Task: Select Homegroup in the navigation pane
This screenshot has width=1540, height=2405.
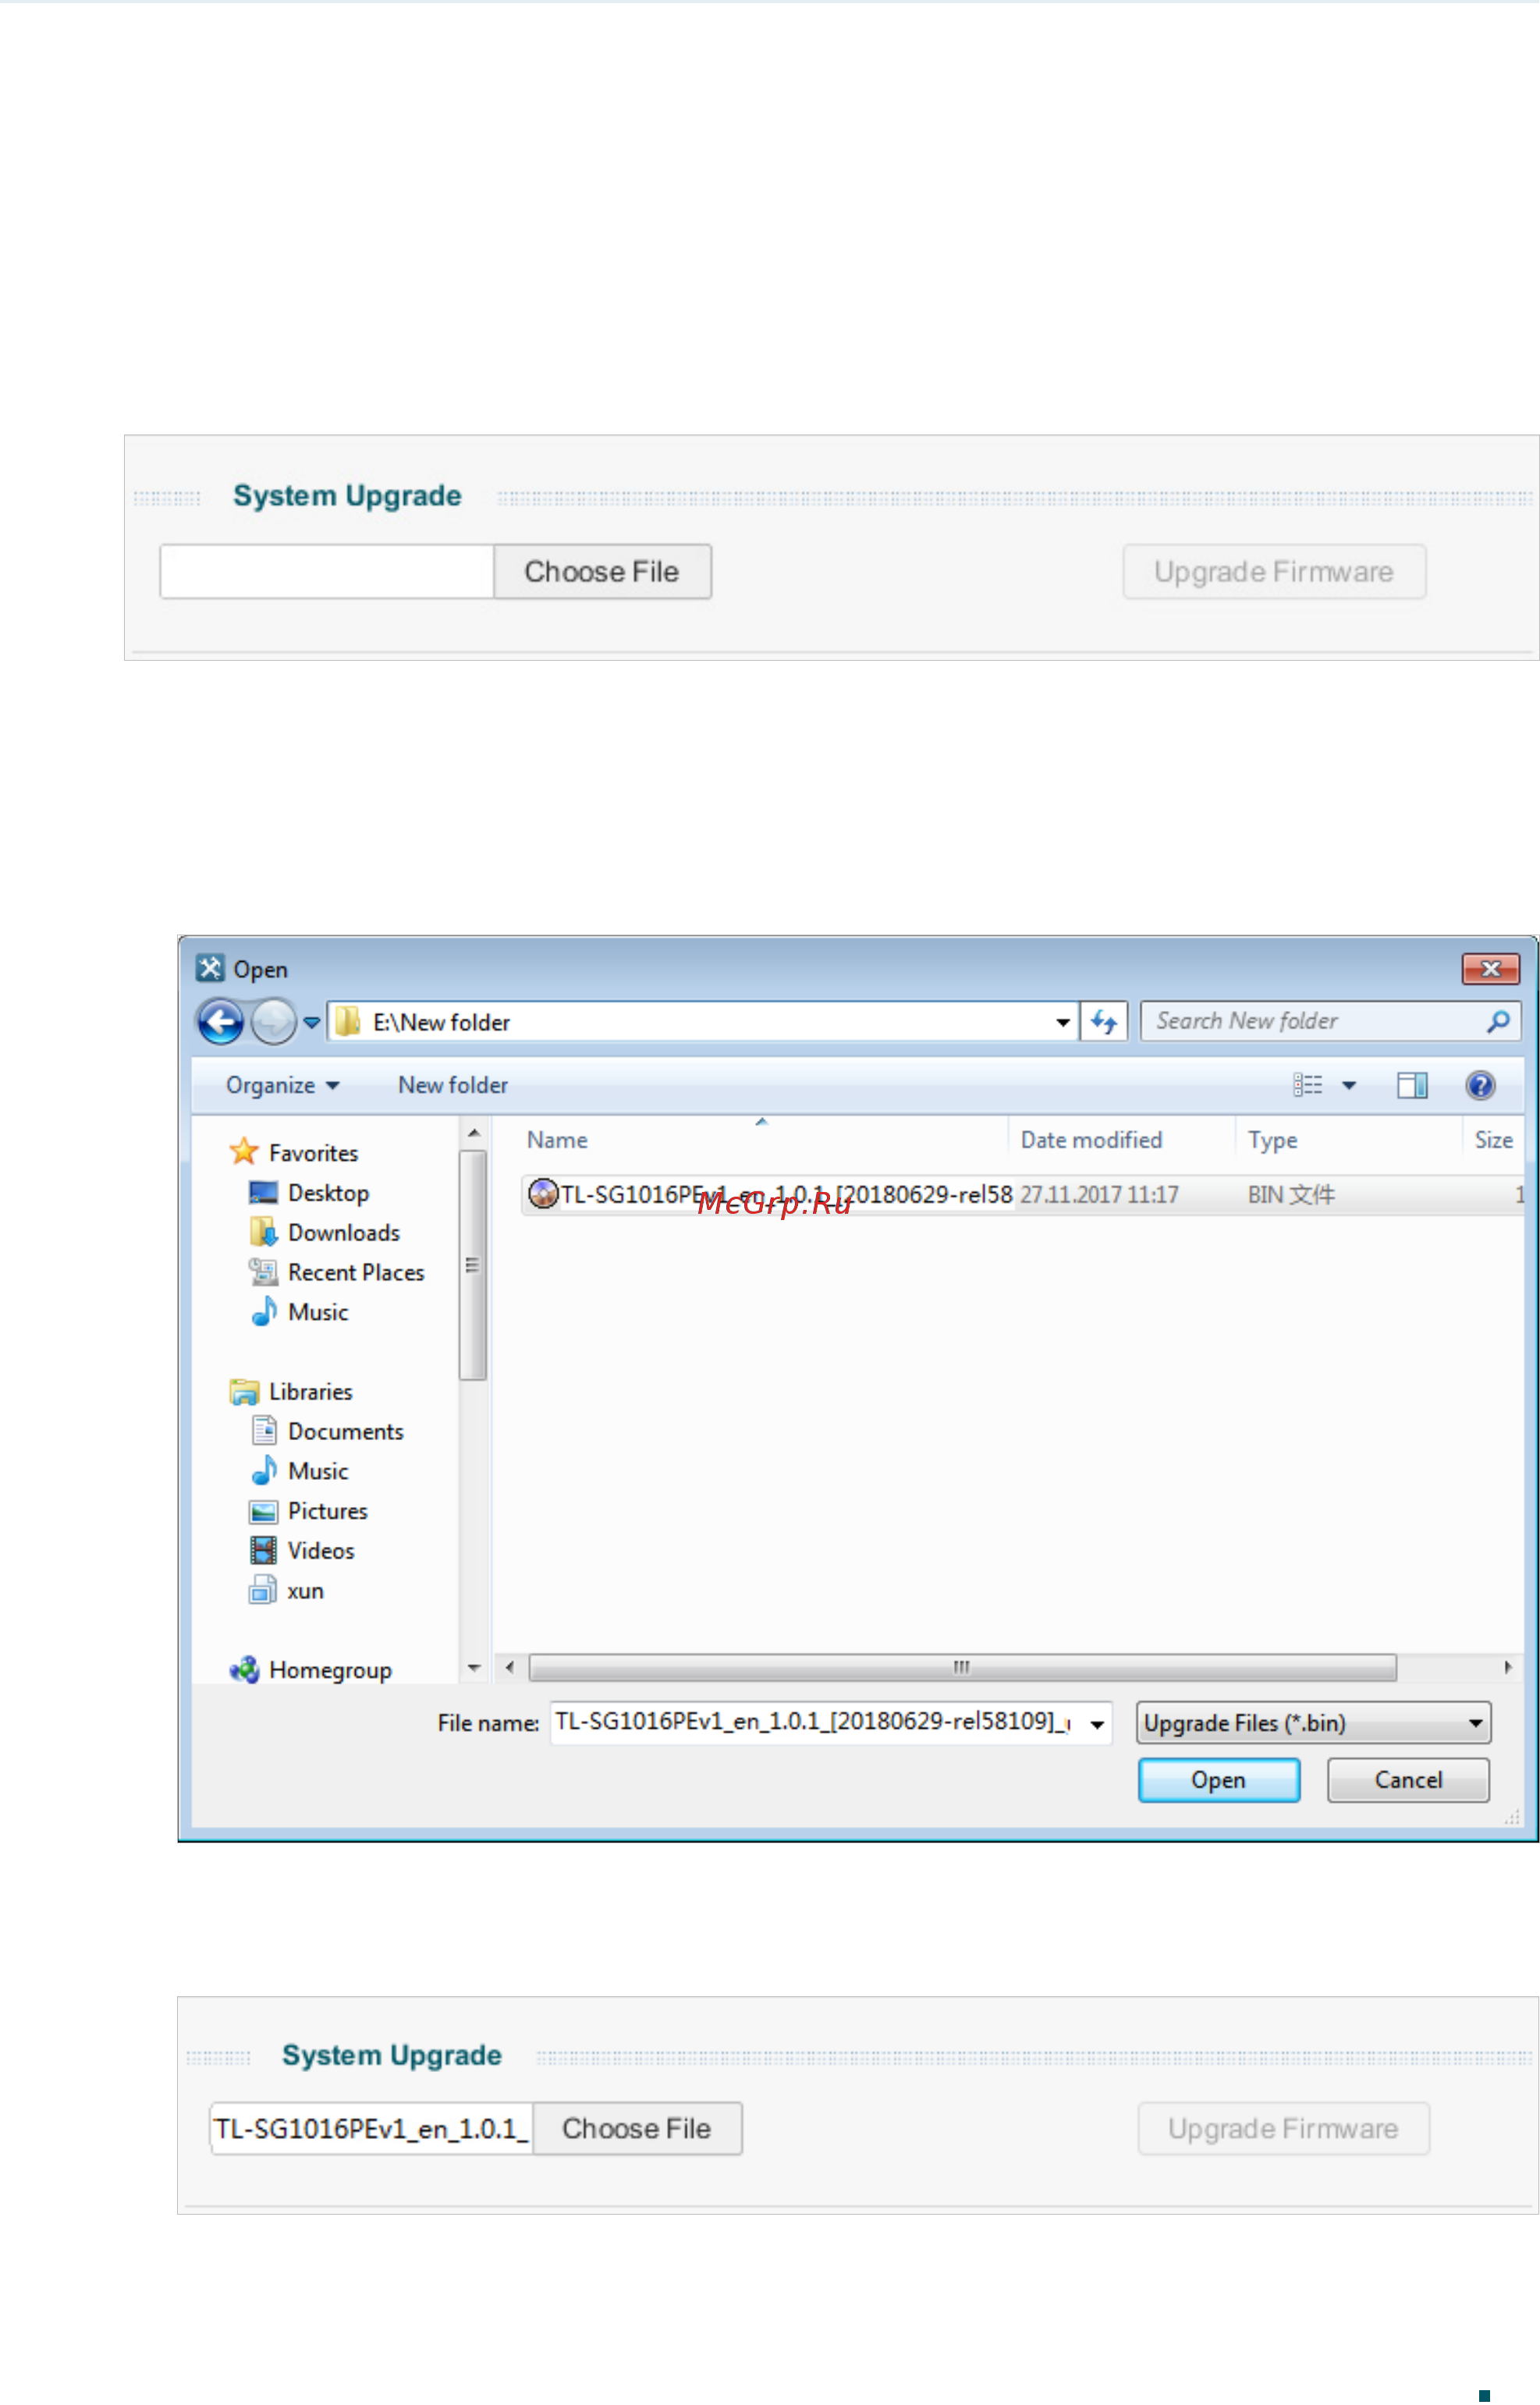Action: pyautogui.click(x=311, y=1671)
